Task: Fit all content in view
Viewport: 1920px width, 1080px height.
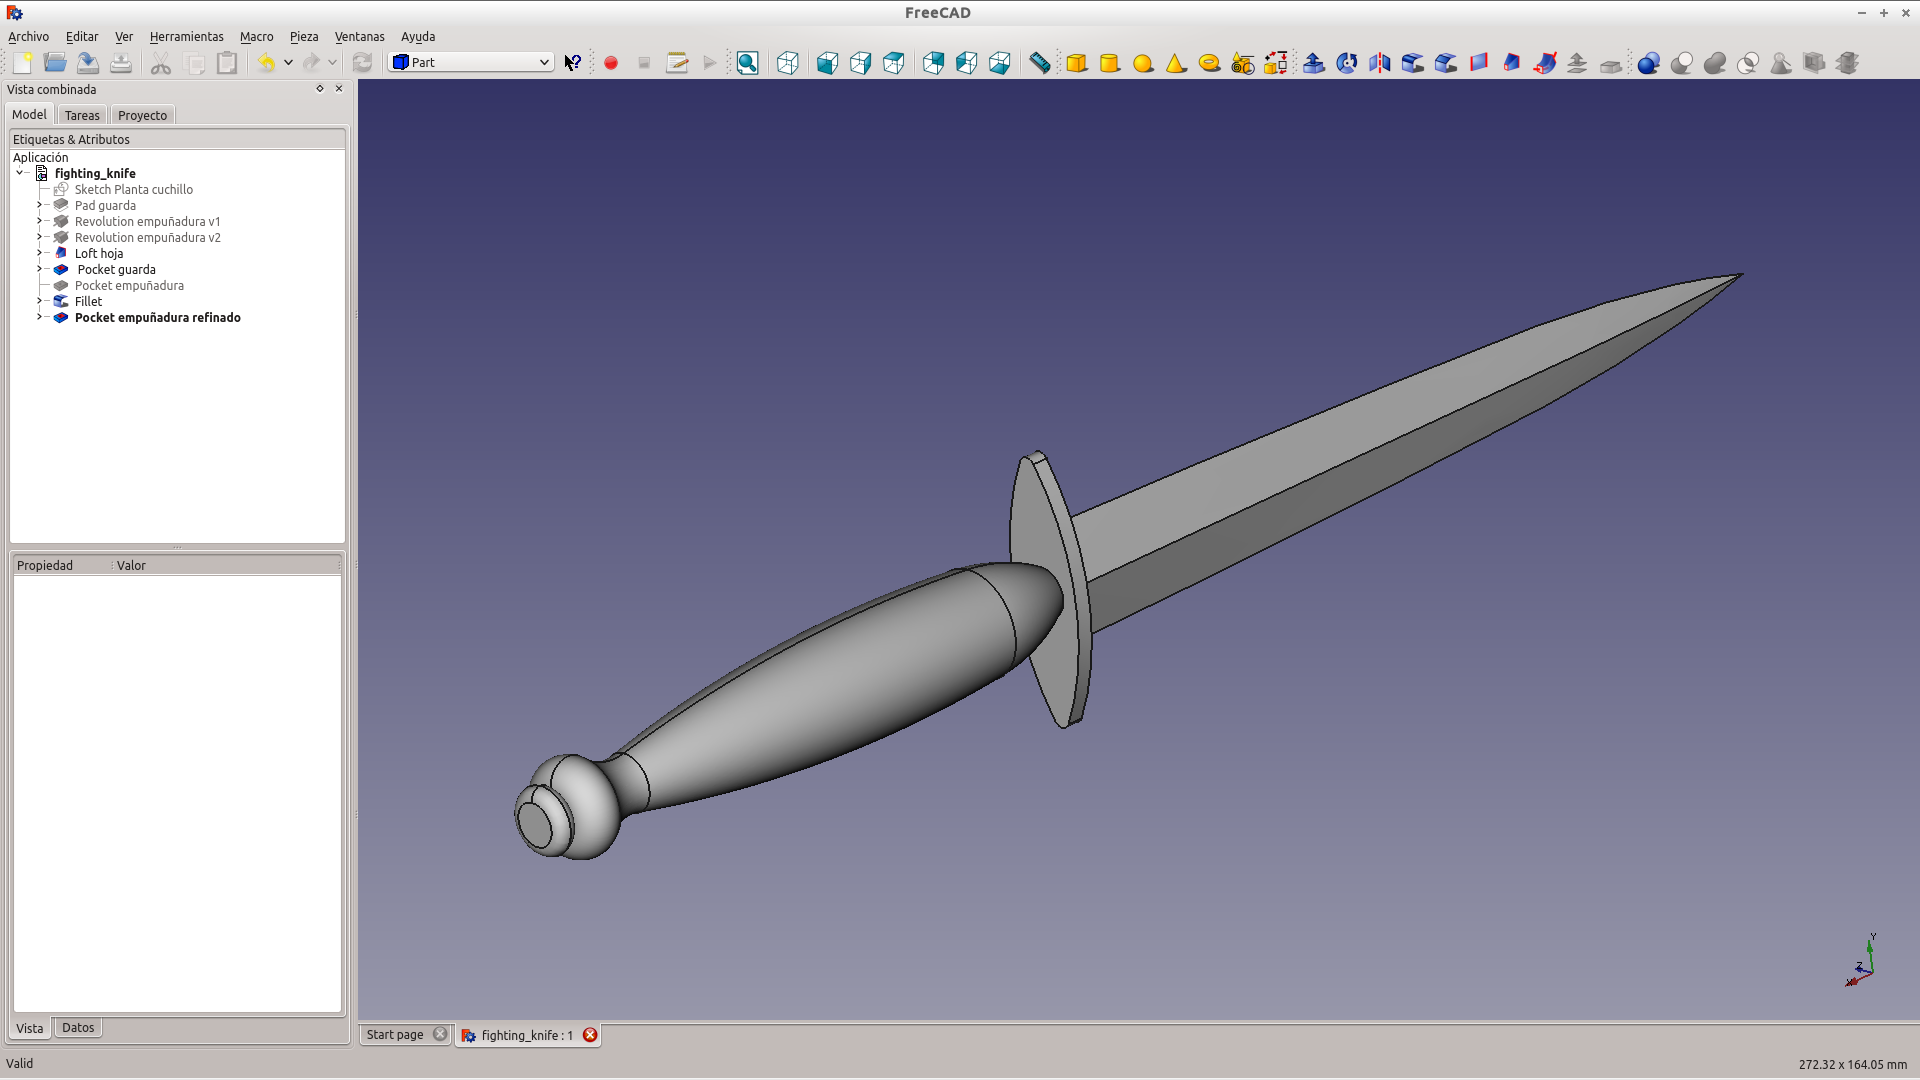Action: coord(747,63)
